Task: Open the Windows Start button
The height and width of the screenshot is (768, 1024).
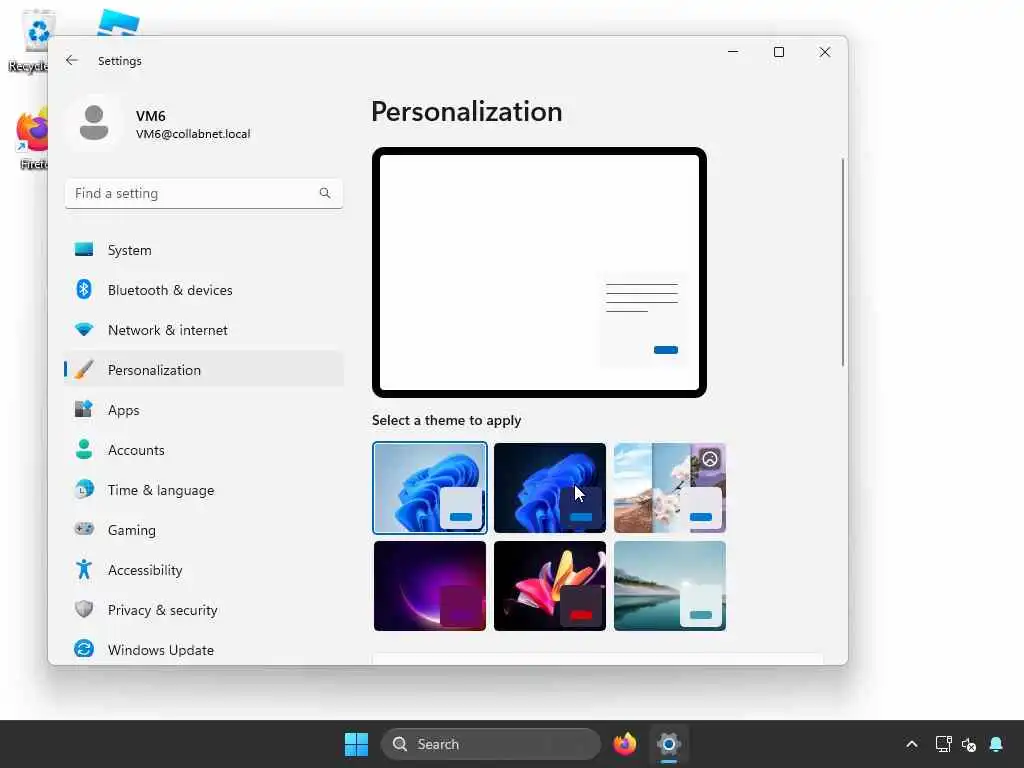Action: coord(357,744)
